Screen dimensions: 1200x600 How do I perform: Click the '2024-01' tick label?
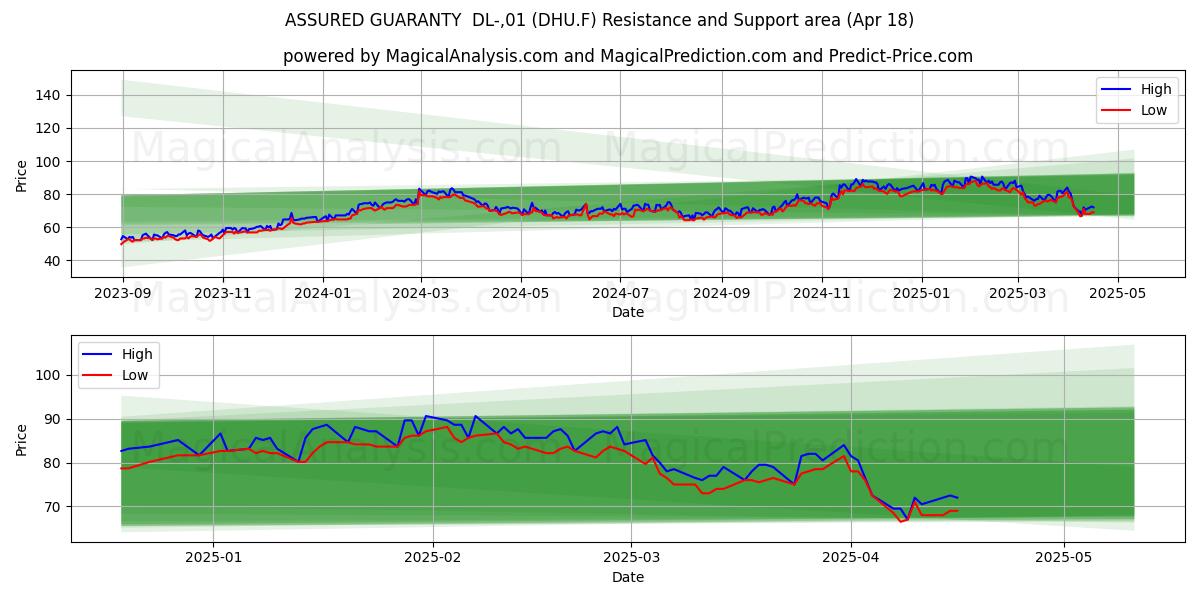(322, 294)
